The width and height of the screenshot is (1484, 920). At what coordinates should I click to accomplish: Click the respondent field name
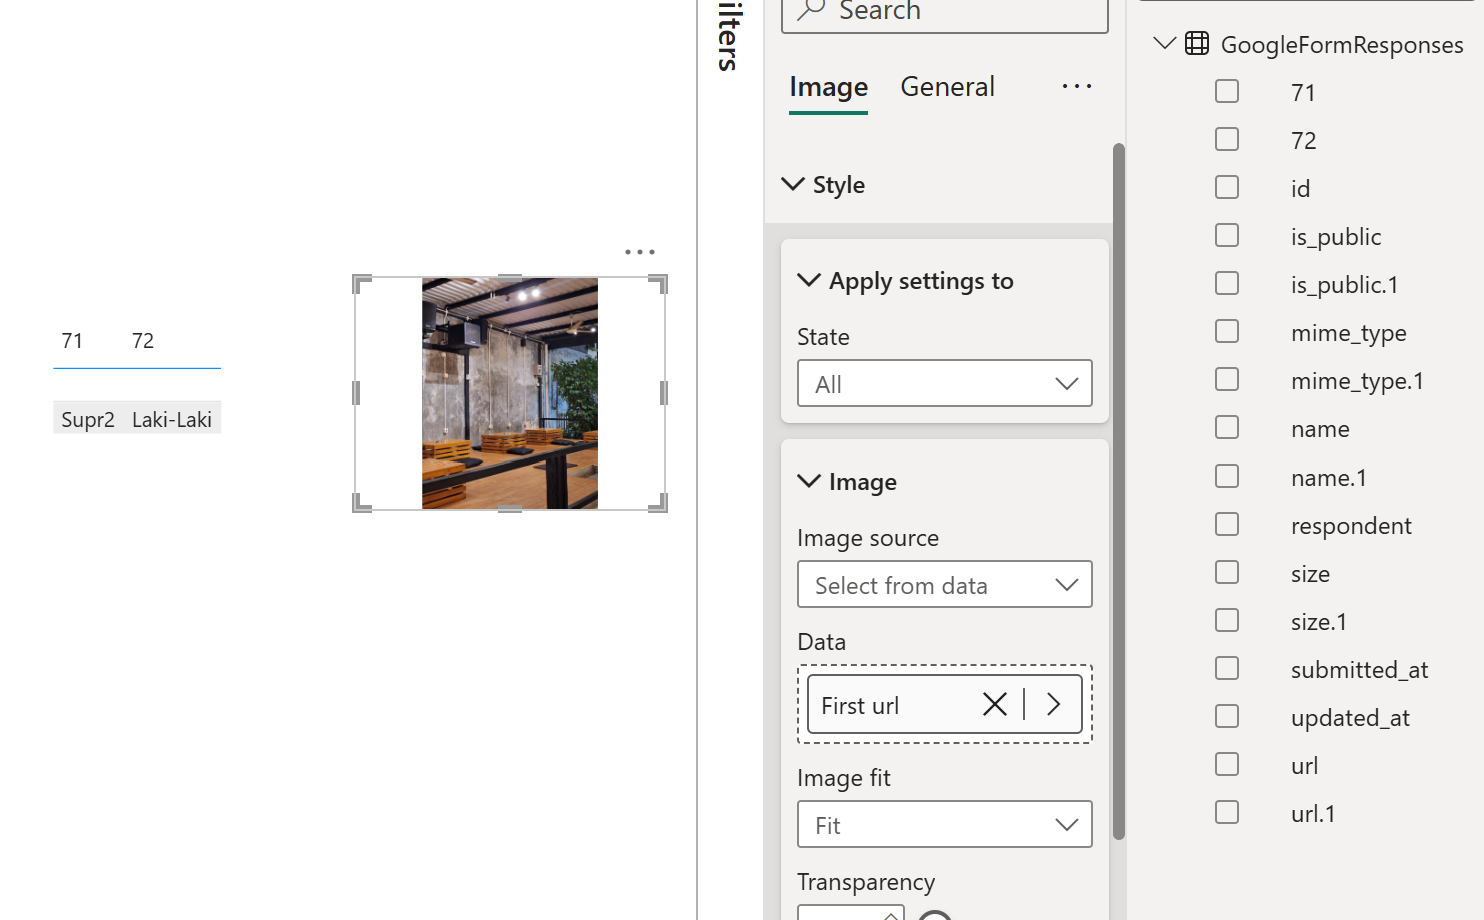click(x=1351, y=525)
